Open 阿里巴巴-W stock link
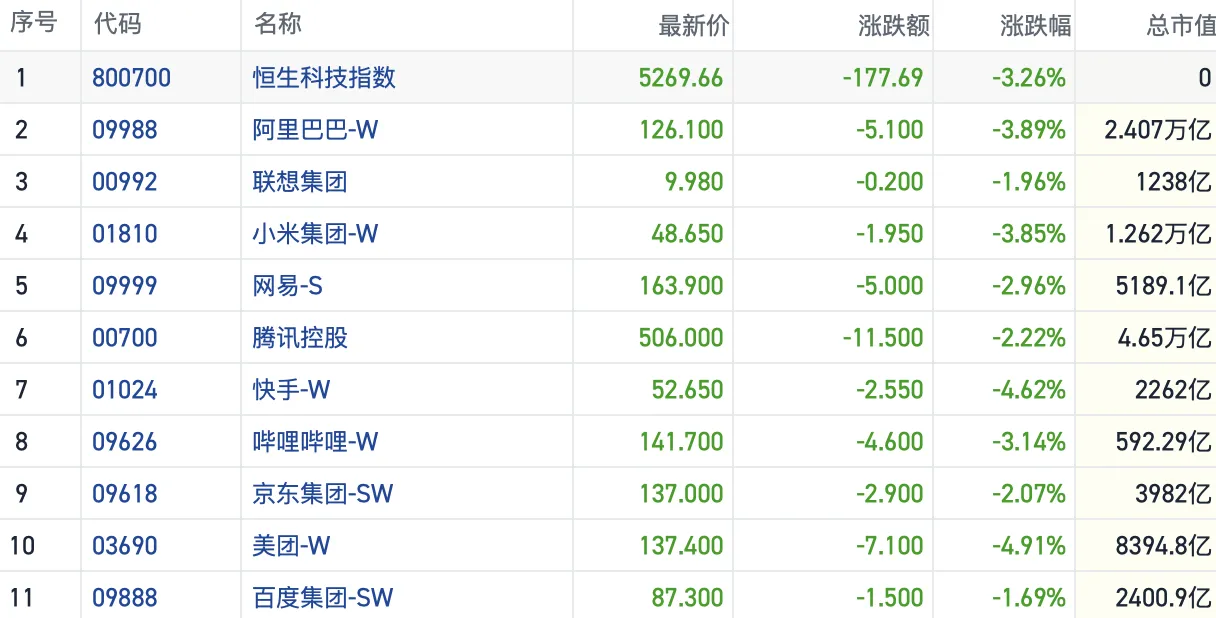Screen dimensions: 1216x618 (x=315, y=130)
